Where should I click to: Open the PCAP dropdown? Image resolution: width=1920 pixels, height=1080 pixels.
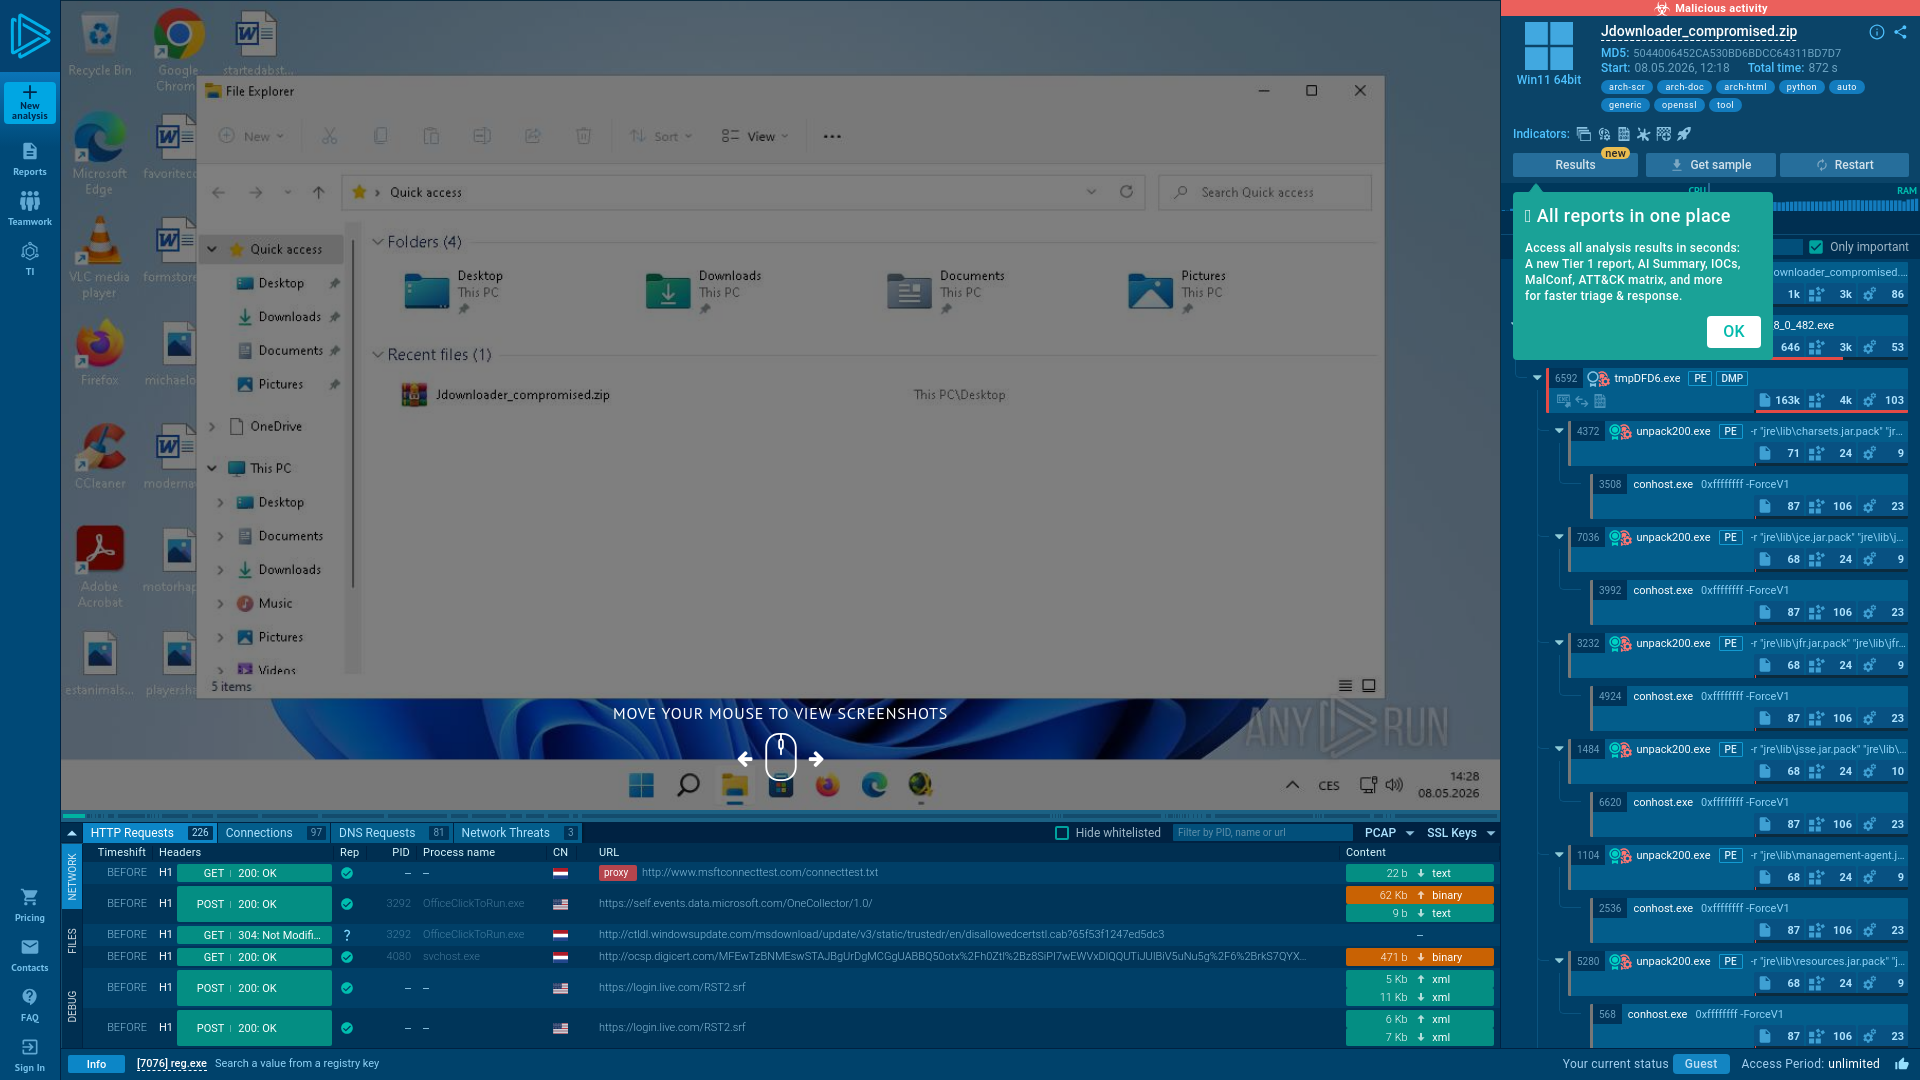point(1389,833)
